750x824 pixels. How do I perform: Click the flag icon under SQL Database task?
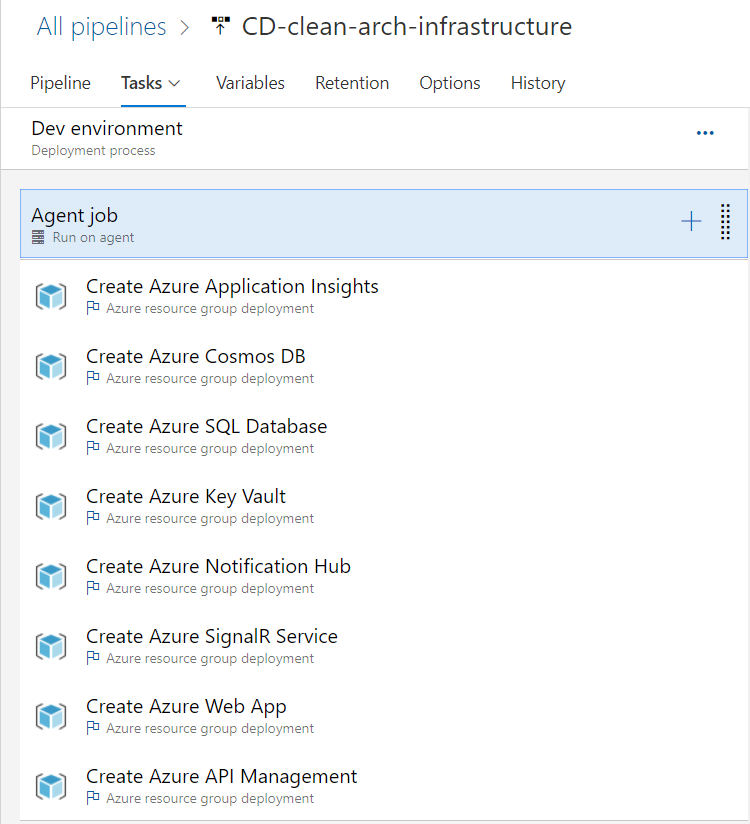93,447
